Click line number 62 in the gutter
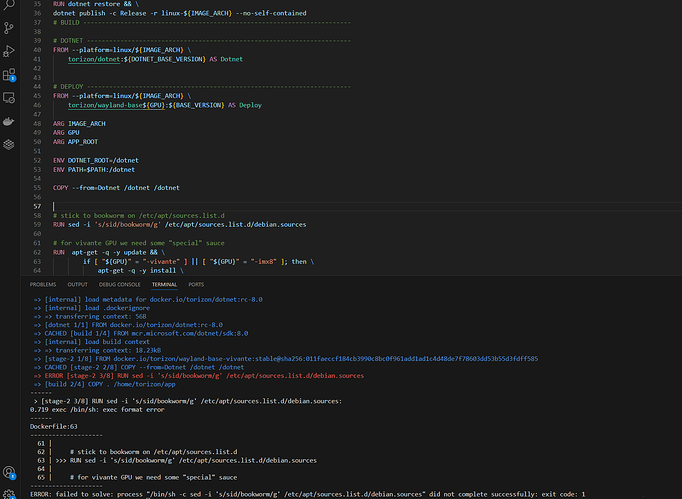This screenshot has width=682, height=499. tap(37, 252)
